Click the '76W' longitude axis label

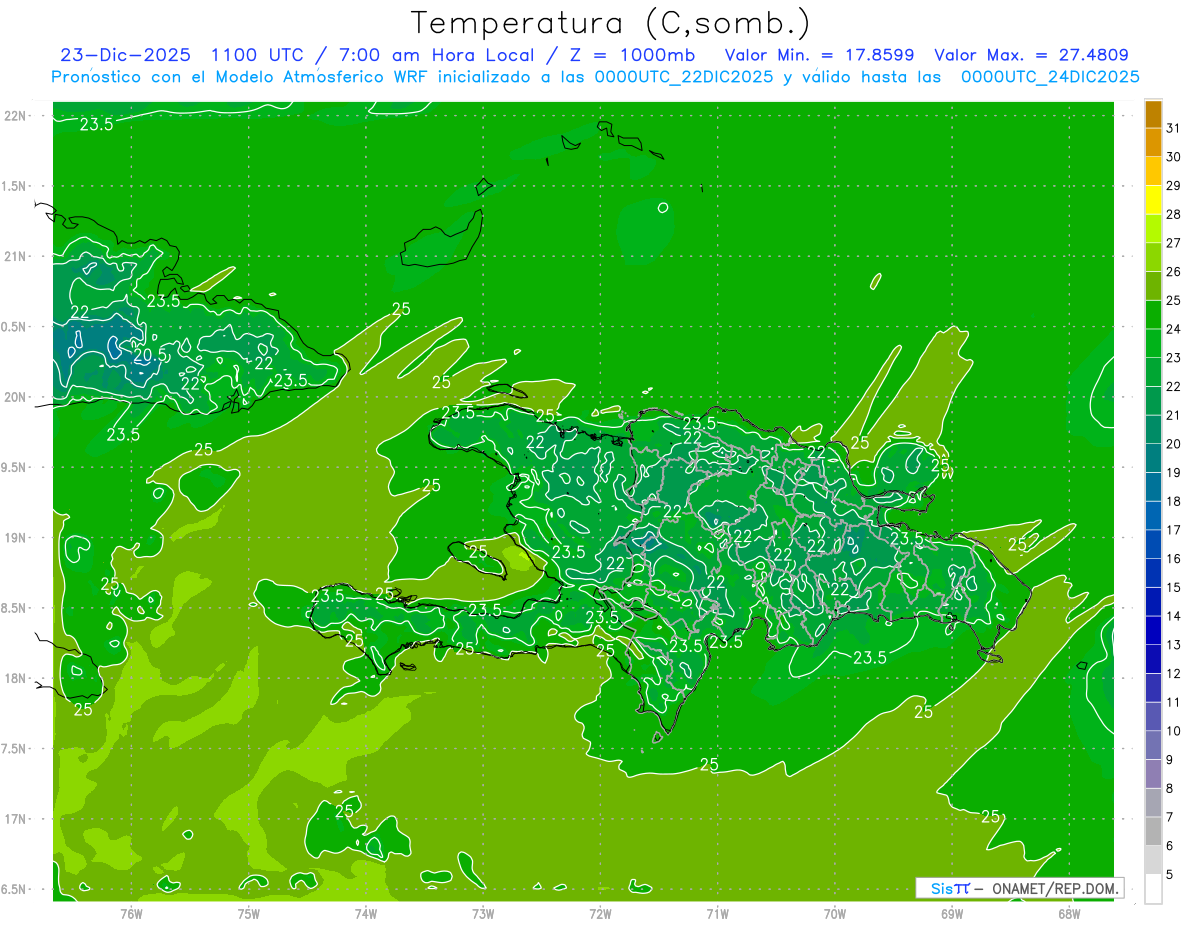[x=131, y=913]
